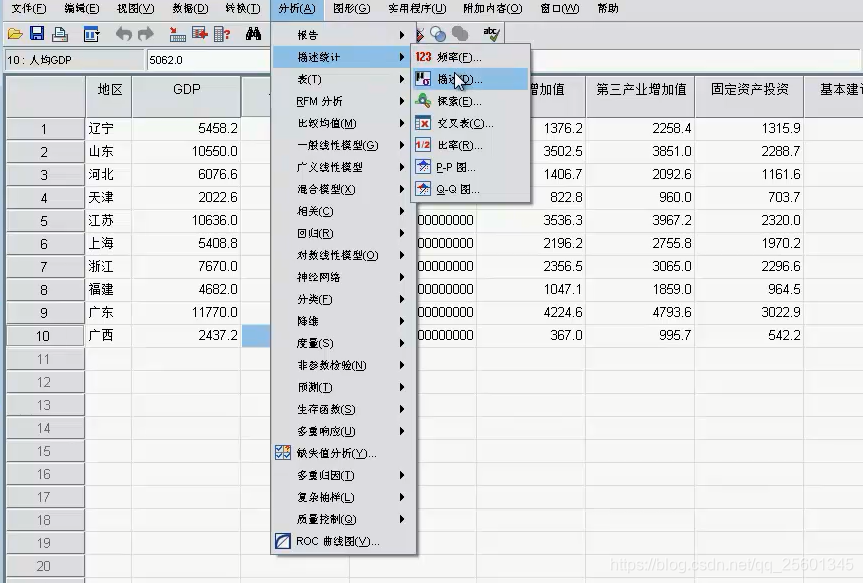
Task: Choose the 123 Frequencies (频率) submenu item
Action: (471, 57)
